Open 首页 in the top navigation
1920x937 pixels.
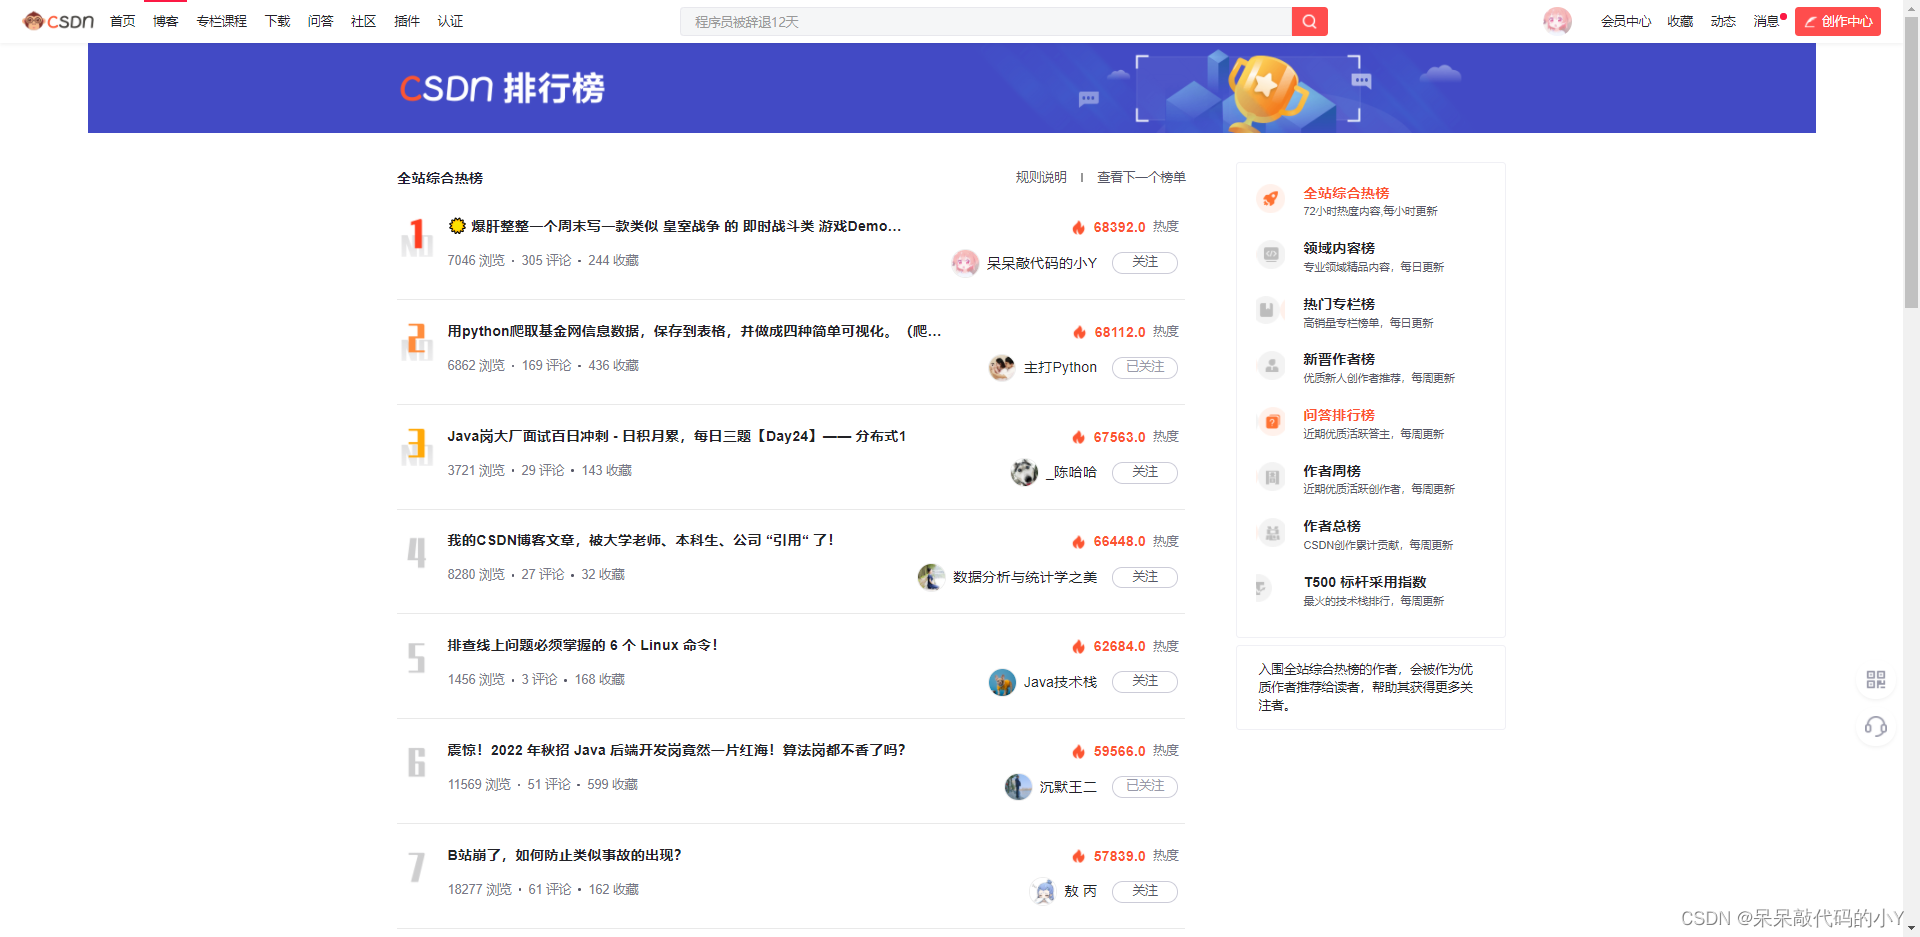point(122,21)
